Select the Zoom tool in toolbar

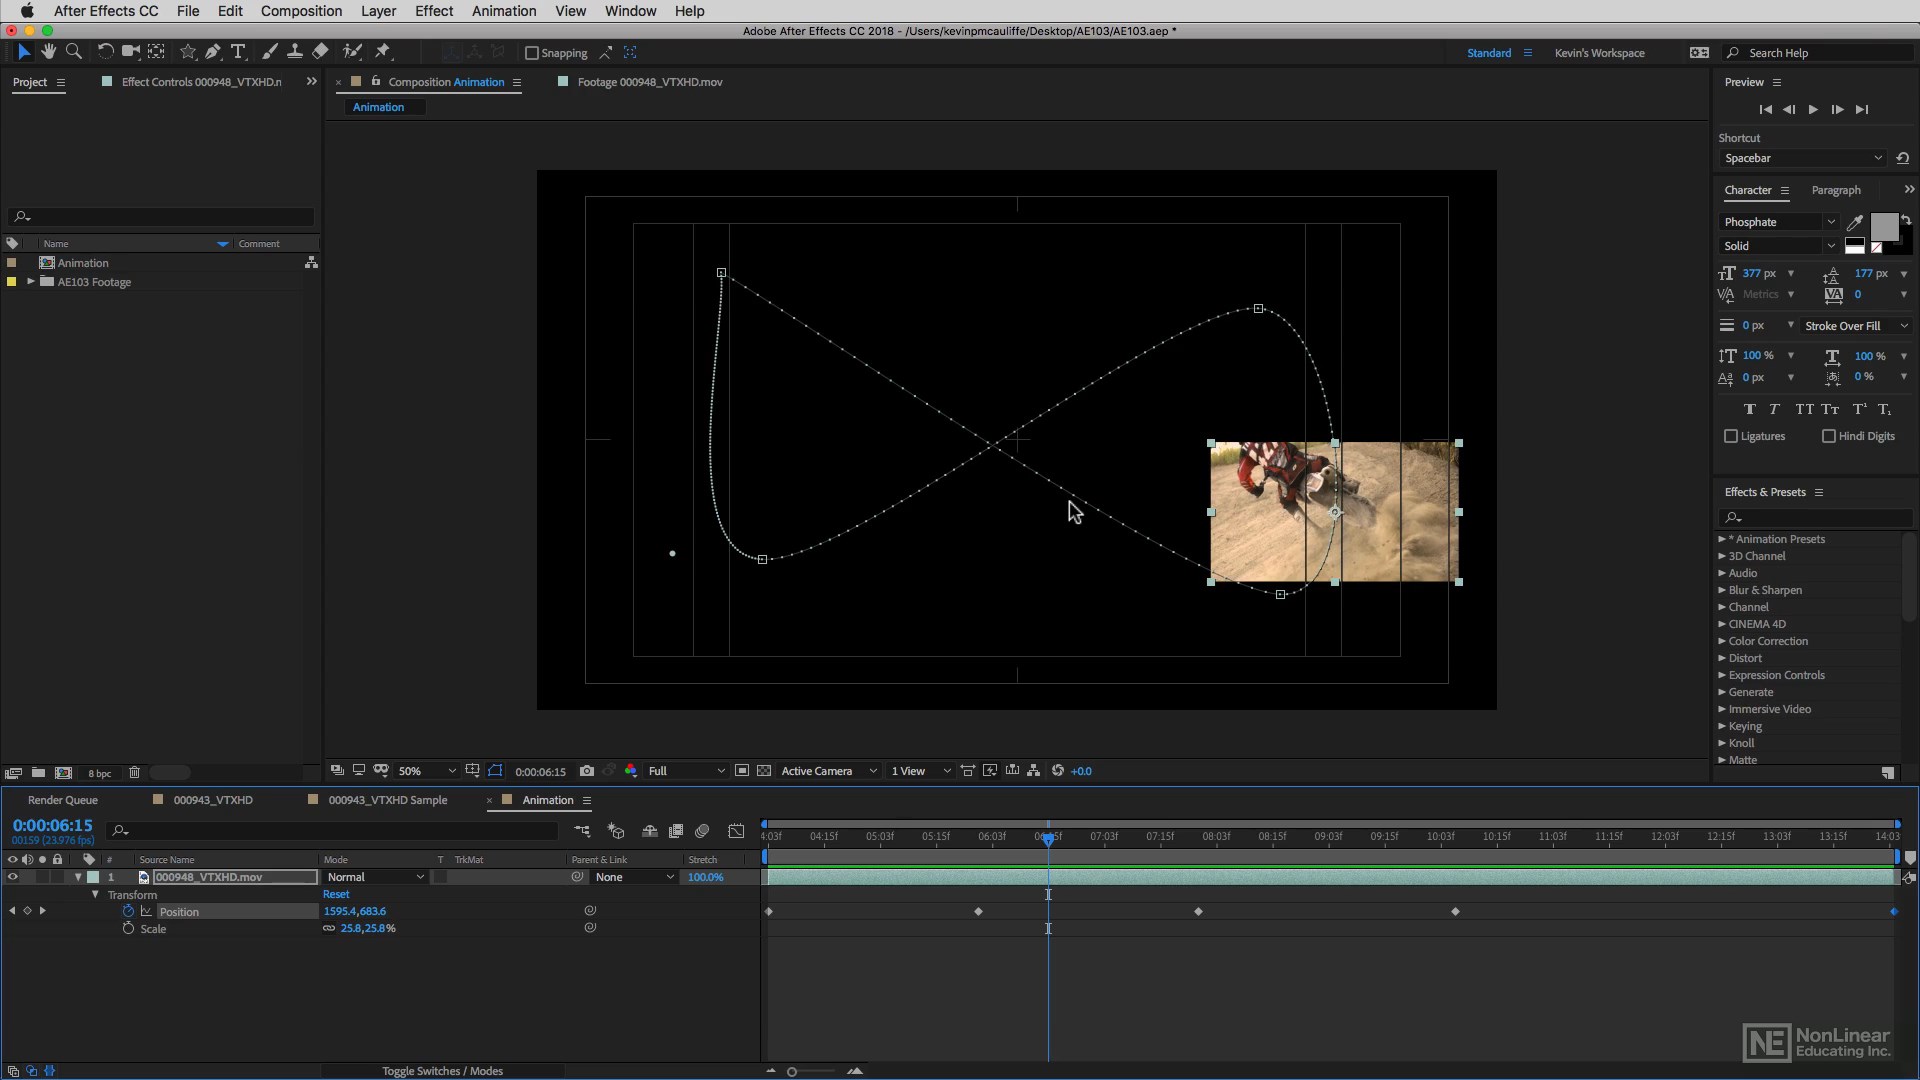(x=73, y=52)
